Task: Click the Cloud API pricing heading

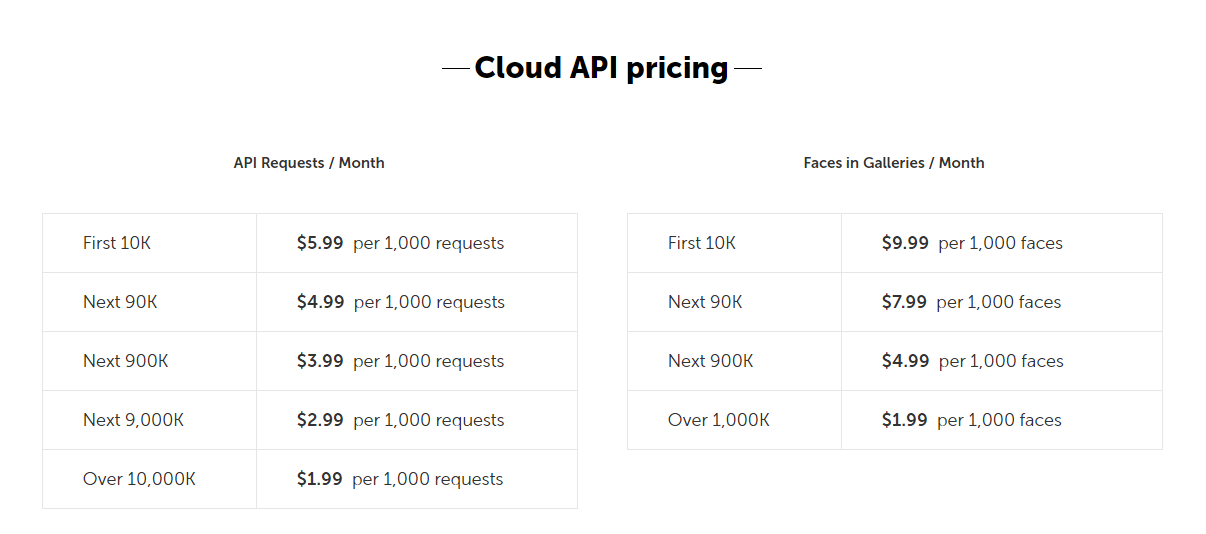Action: coord(601,67)
